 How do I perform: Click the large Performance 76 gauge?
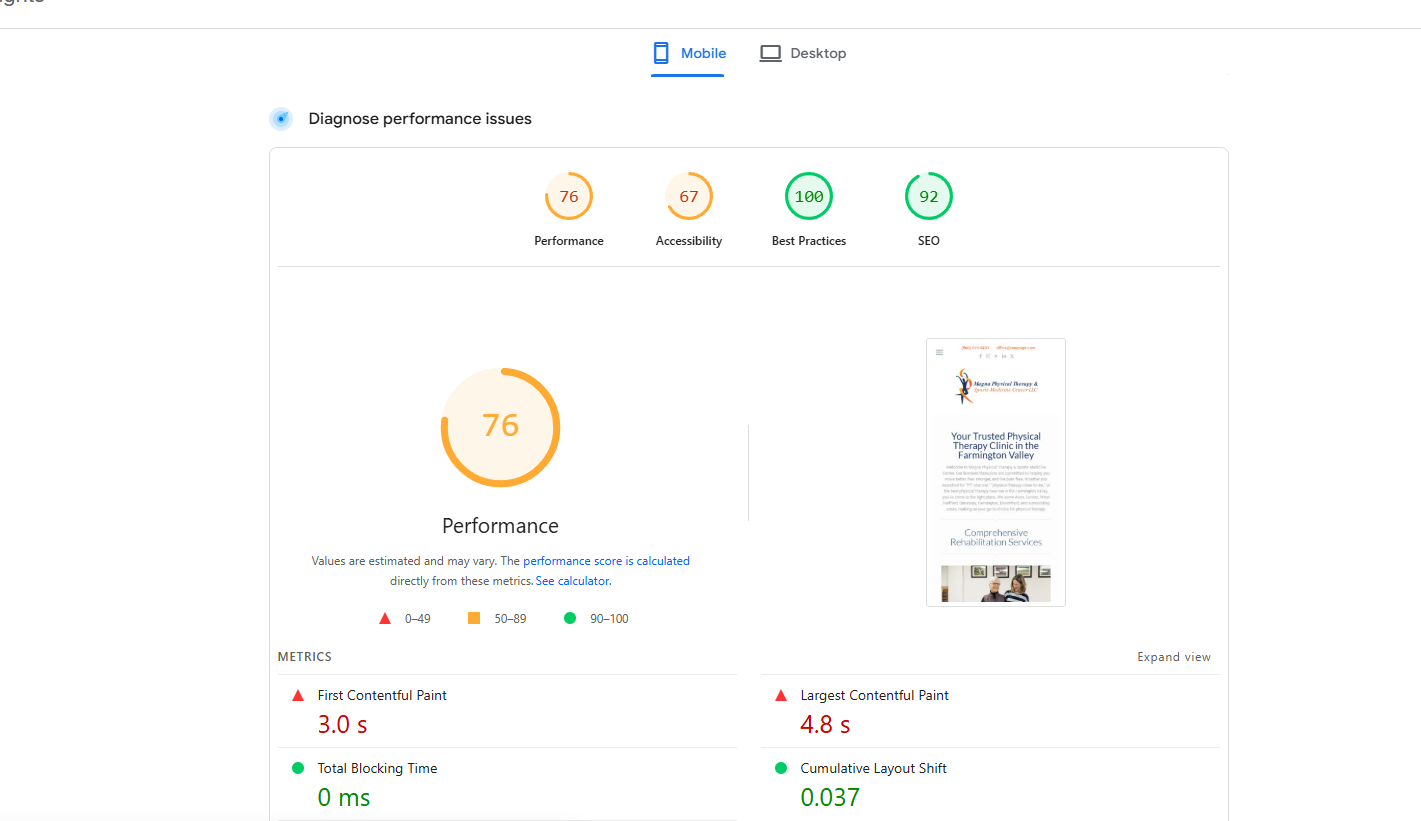(501, 427)
